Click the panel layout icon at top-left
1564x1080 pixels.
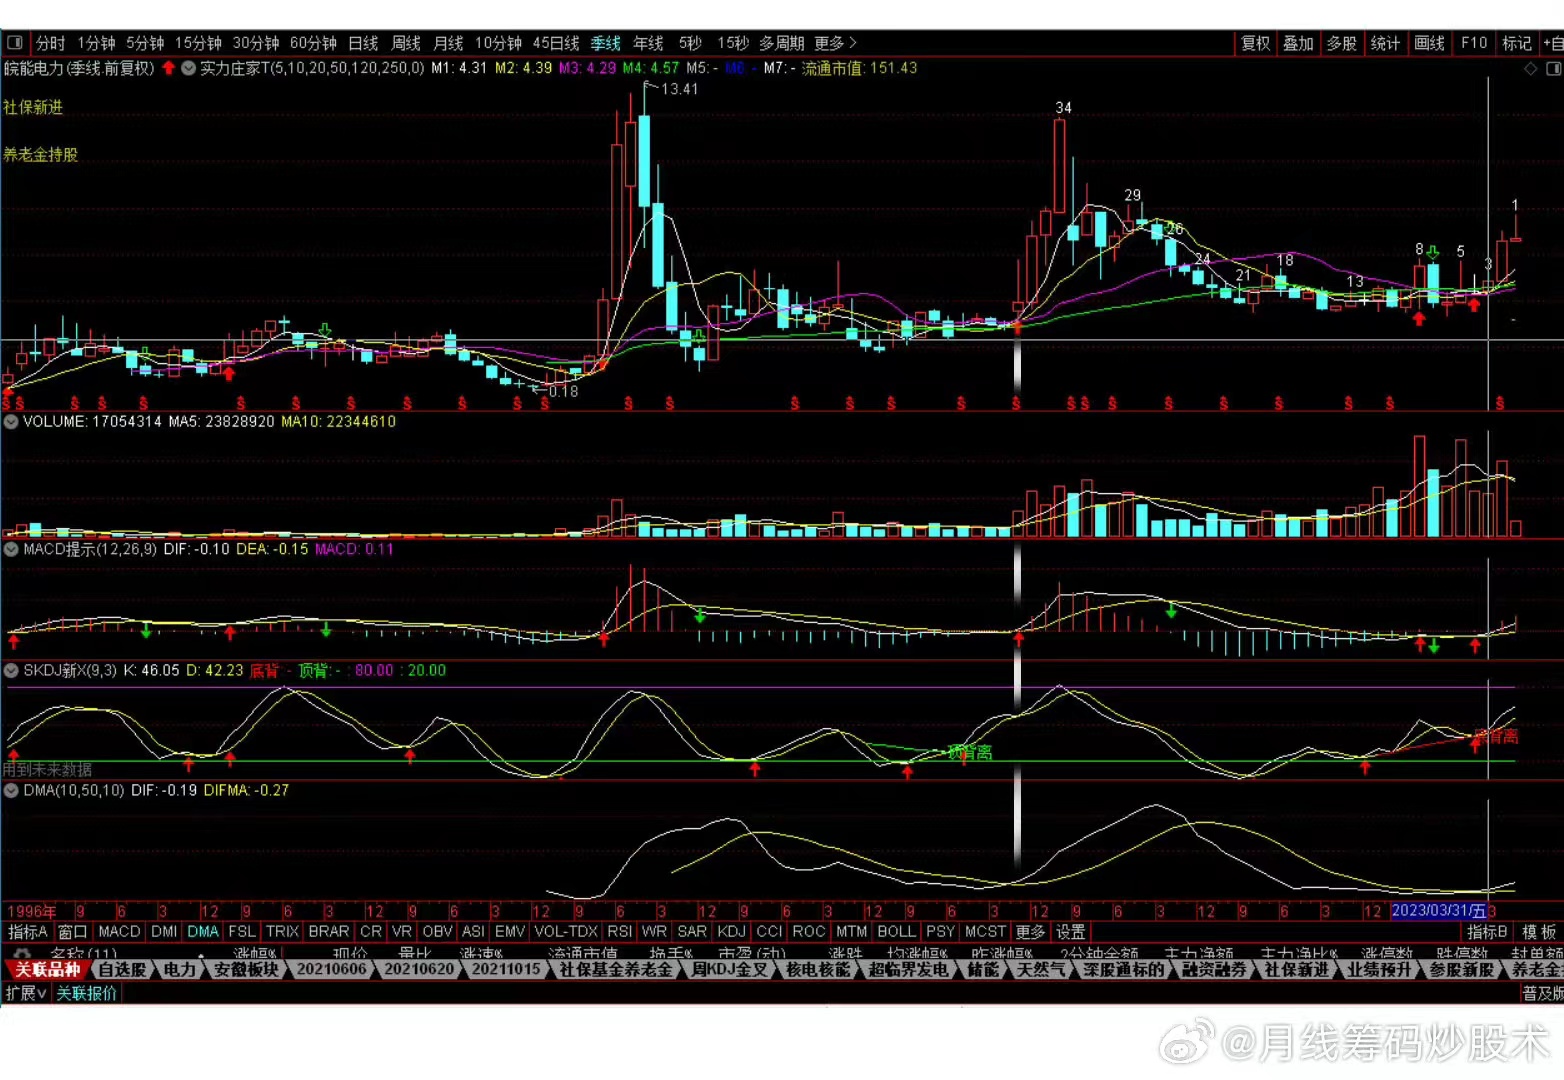tap(15, 43)
